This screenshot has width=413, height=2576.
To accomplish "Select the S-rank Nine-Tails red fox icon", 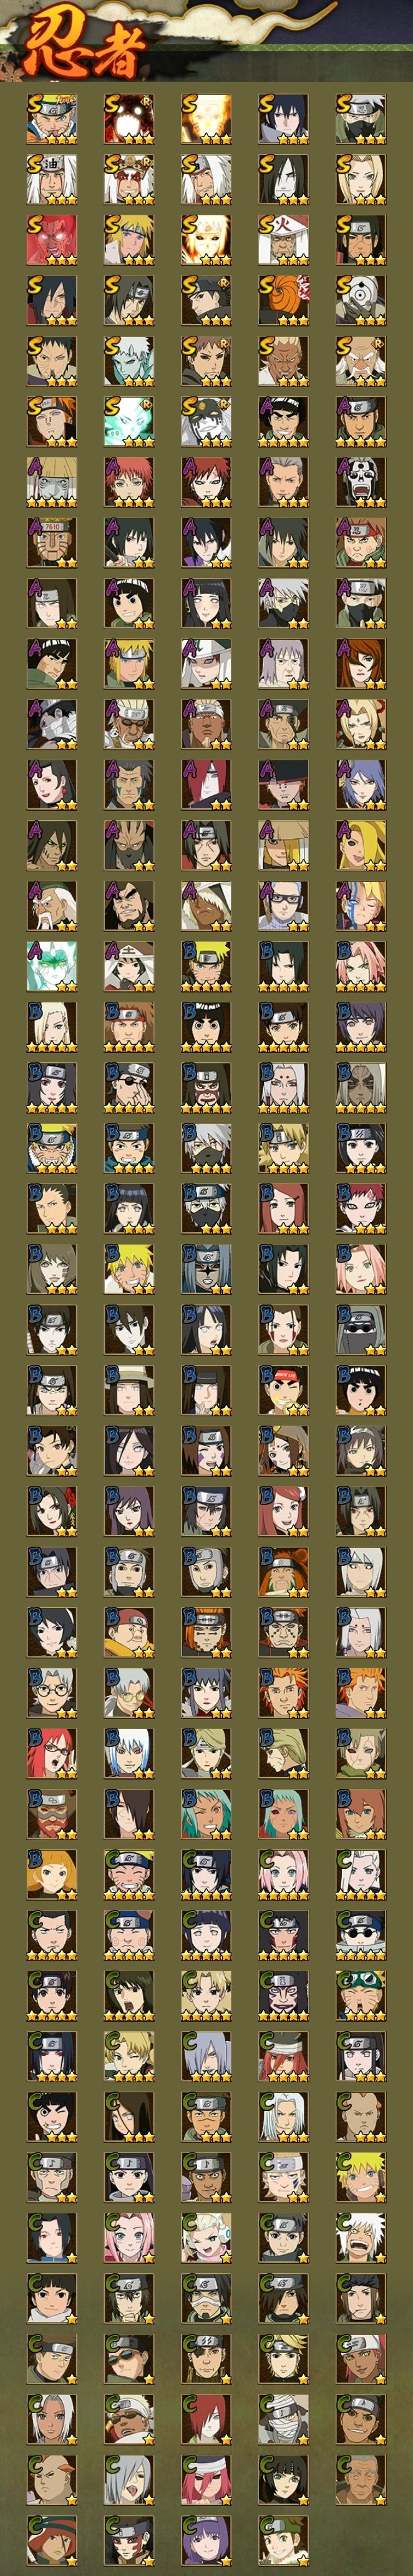I will point(129,120).
